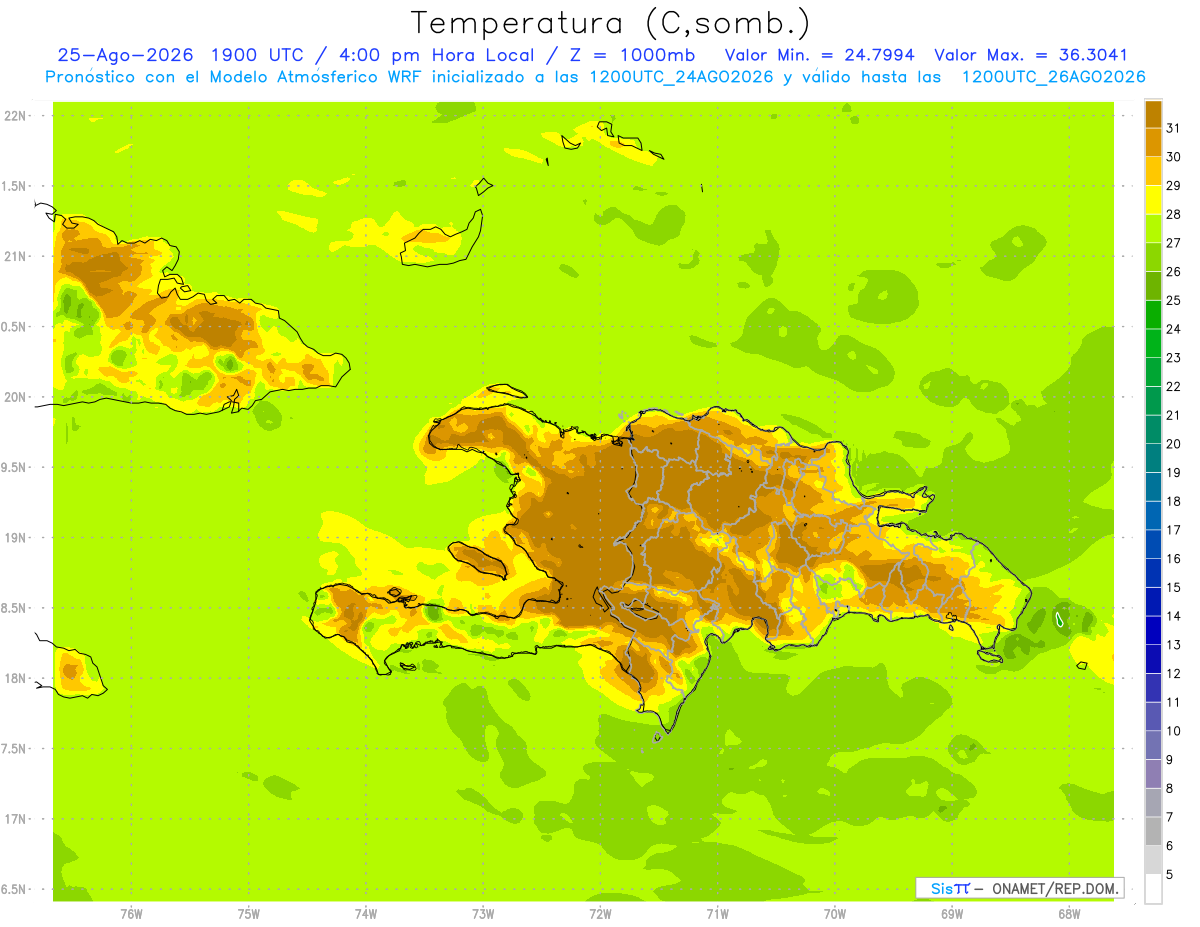Click the "72W" longitude label
The width and height of the screenshot is (1200, 927).
(x=600, y=914)
